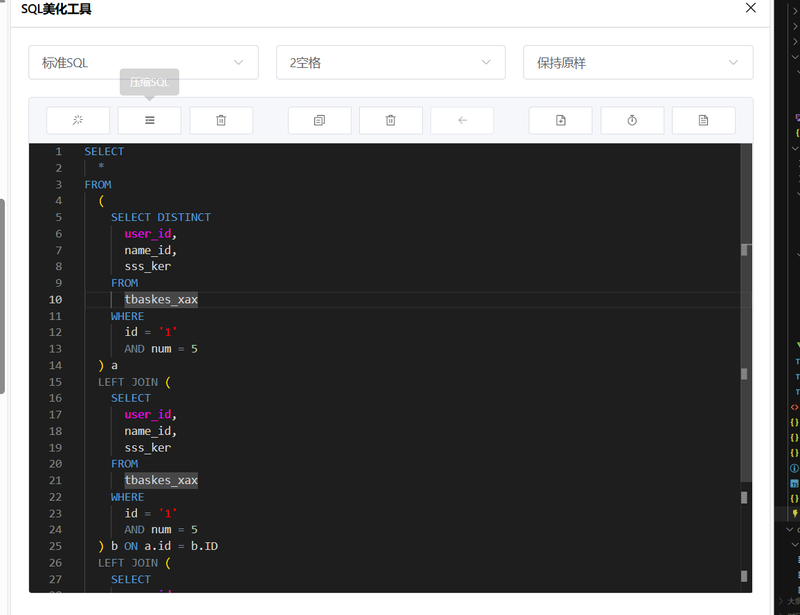
Task: Click LEFT JOIN on line 26
Action: click(x=128, y=563)
